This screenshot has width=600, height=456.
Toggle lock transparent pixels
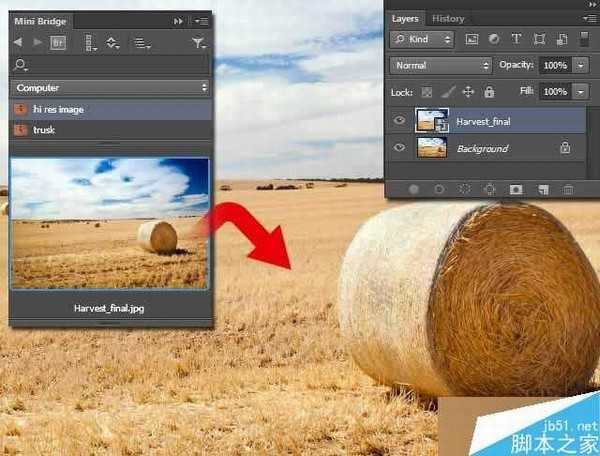(428, 91)
